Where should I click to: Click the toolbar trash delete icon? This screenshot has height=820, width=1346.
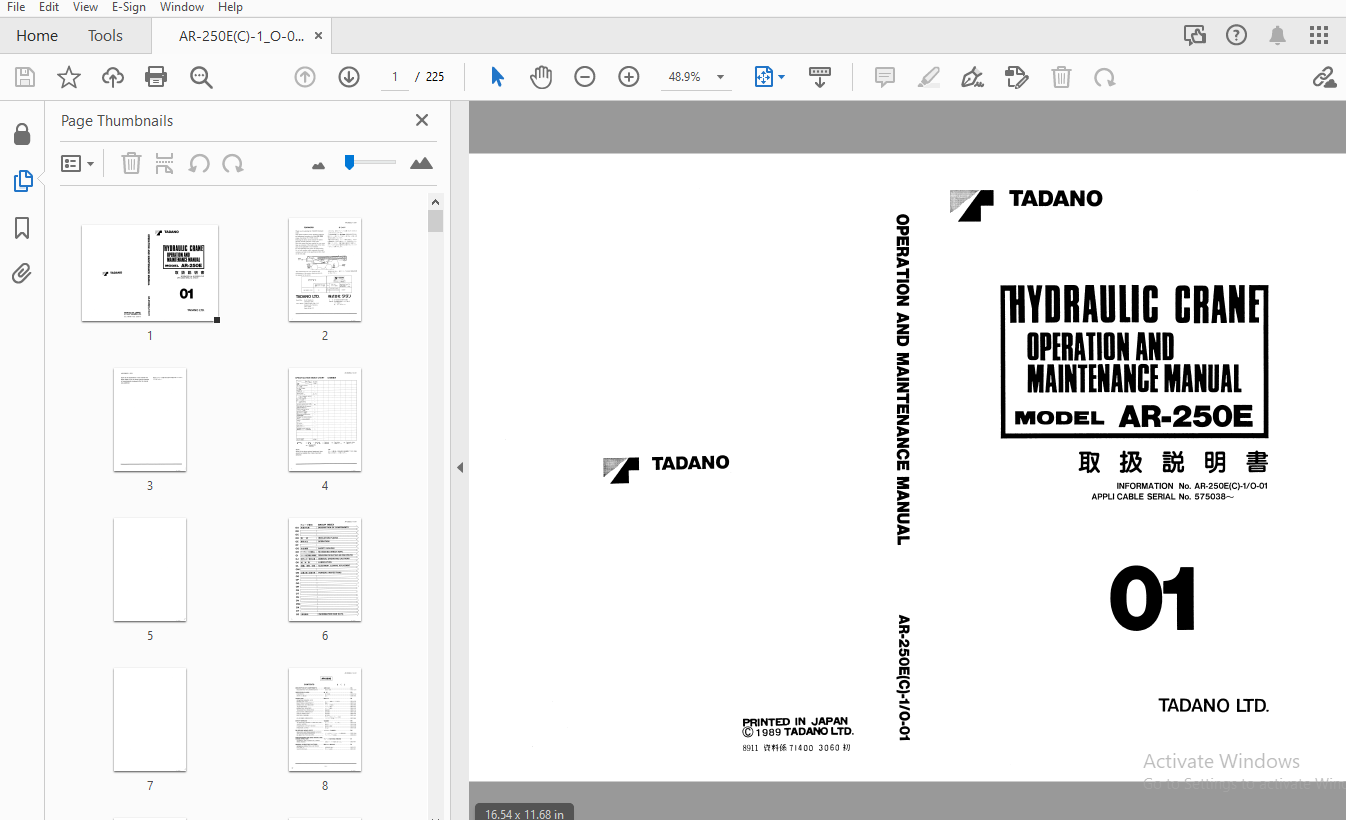[1061, 77]
